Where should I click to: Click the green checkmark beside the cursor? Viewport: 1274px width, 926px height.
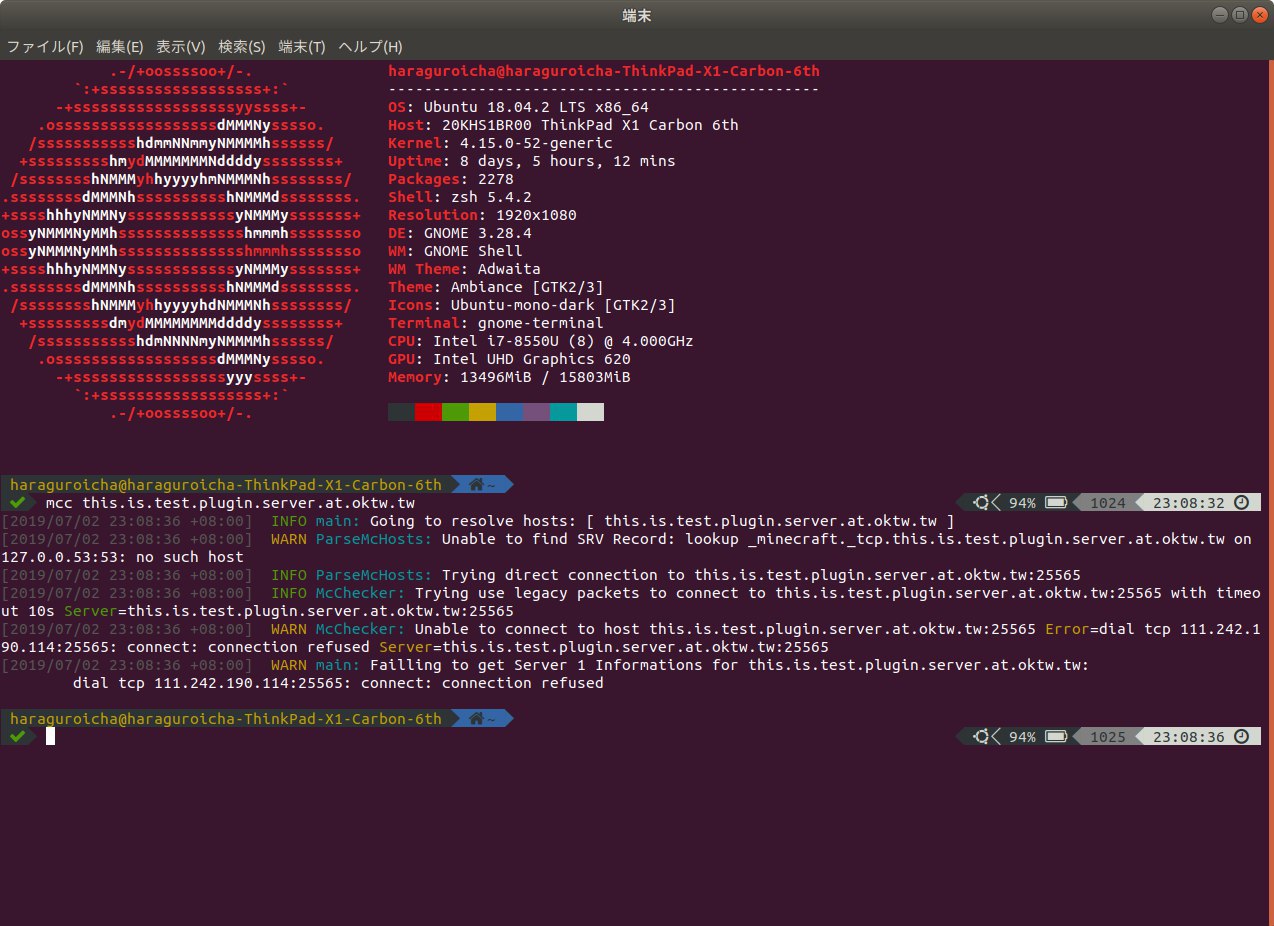pos(17,736)
